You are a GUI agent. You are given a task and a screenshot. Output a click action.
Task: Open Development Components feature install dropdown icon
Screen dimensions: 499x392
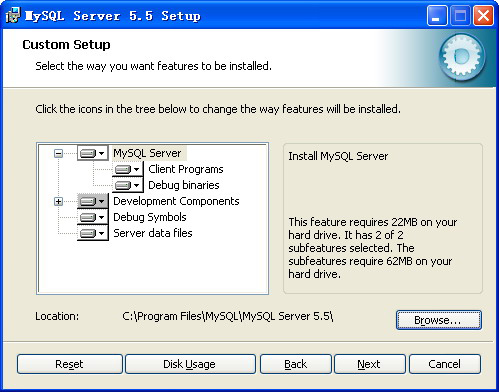[93, 201]
